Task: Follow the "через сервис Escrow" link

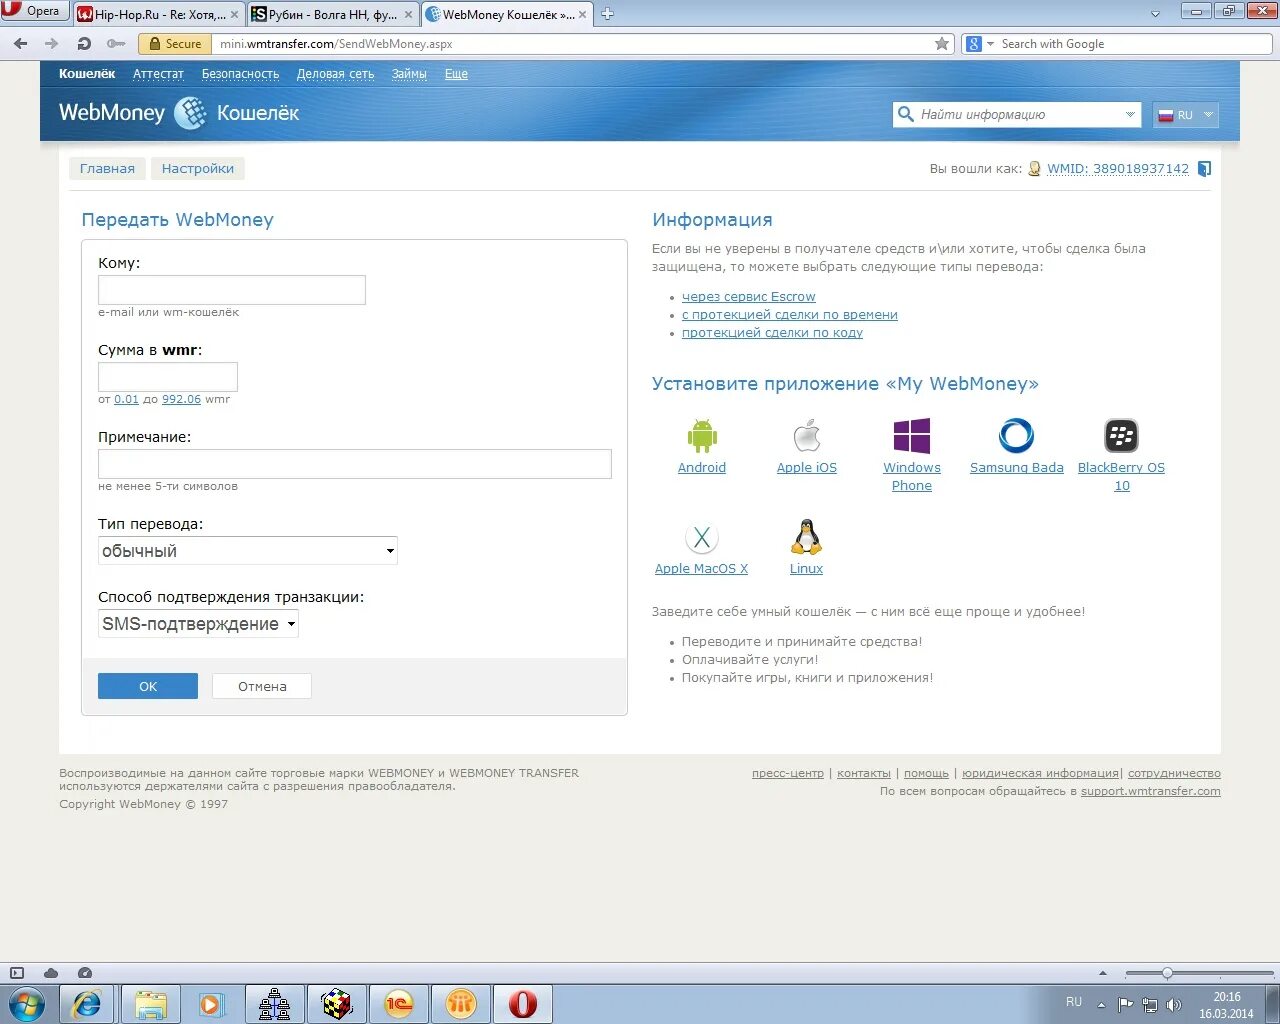Action: coord(749,297)
